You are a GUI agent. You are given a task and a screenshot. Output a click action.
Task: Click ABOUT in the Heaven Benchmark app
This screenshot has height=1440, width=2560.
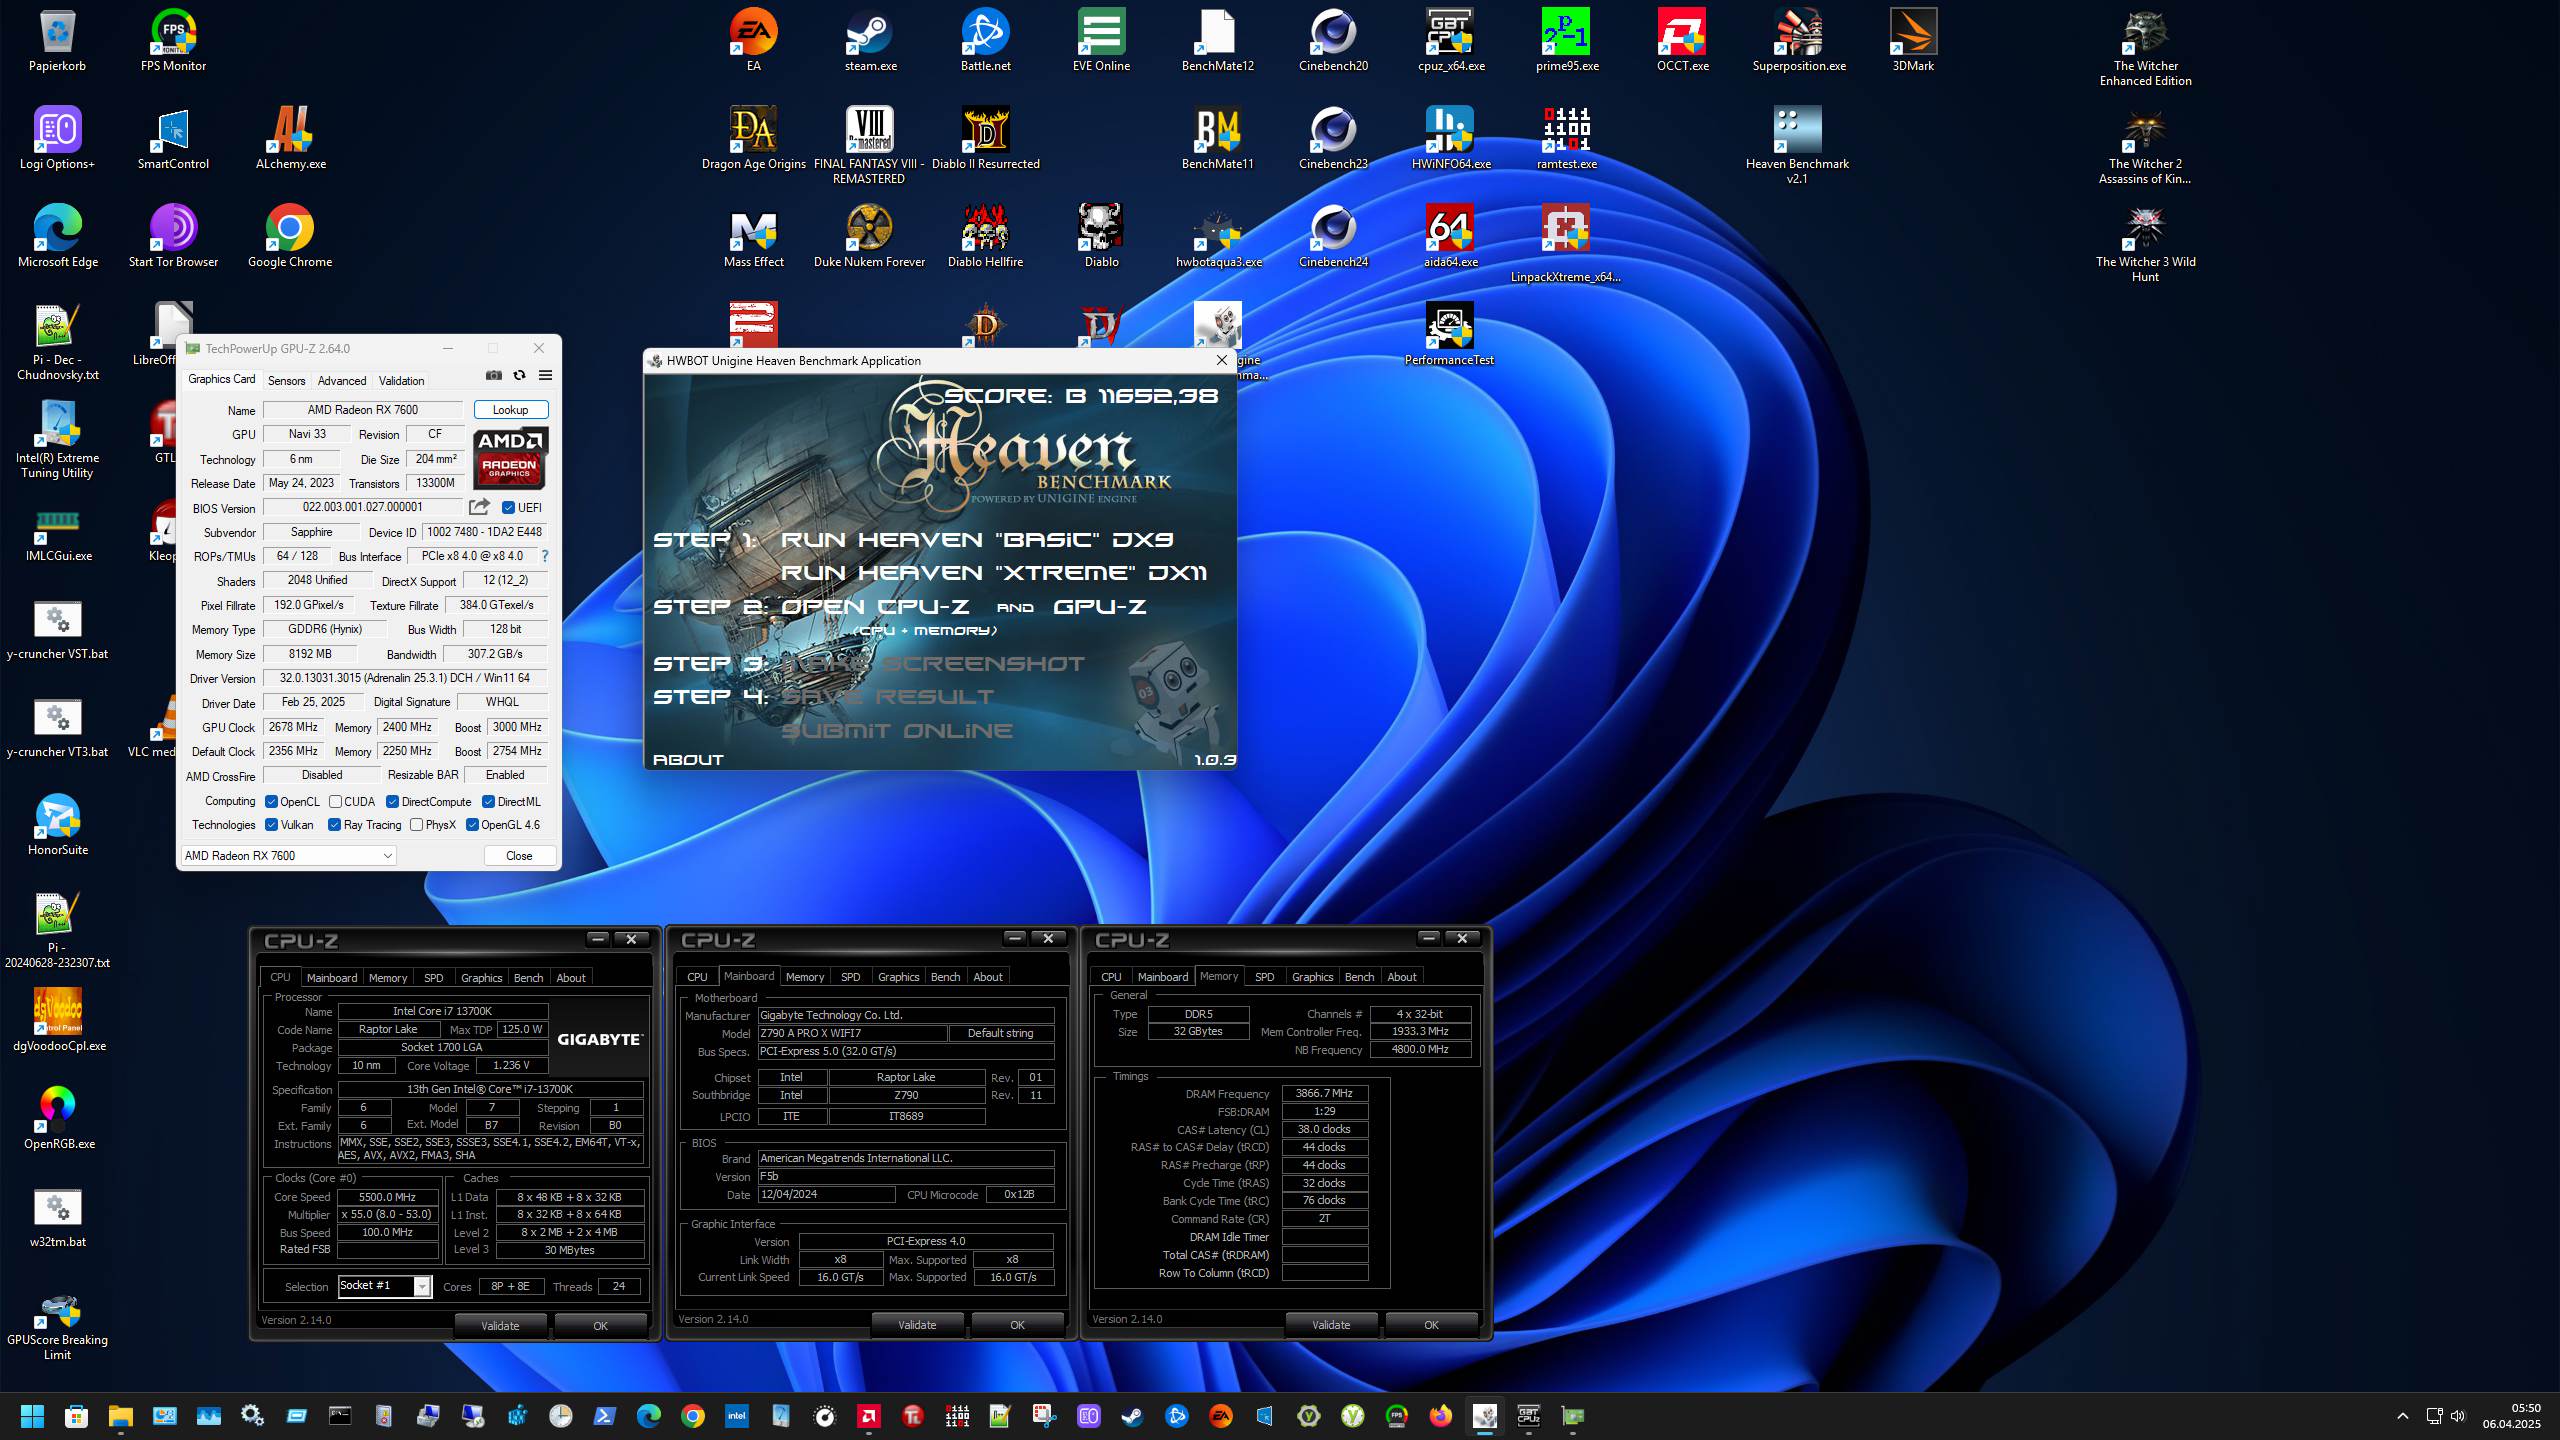(x=688, y=760)
